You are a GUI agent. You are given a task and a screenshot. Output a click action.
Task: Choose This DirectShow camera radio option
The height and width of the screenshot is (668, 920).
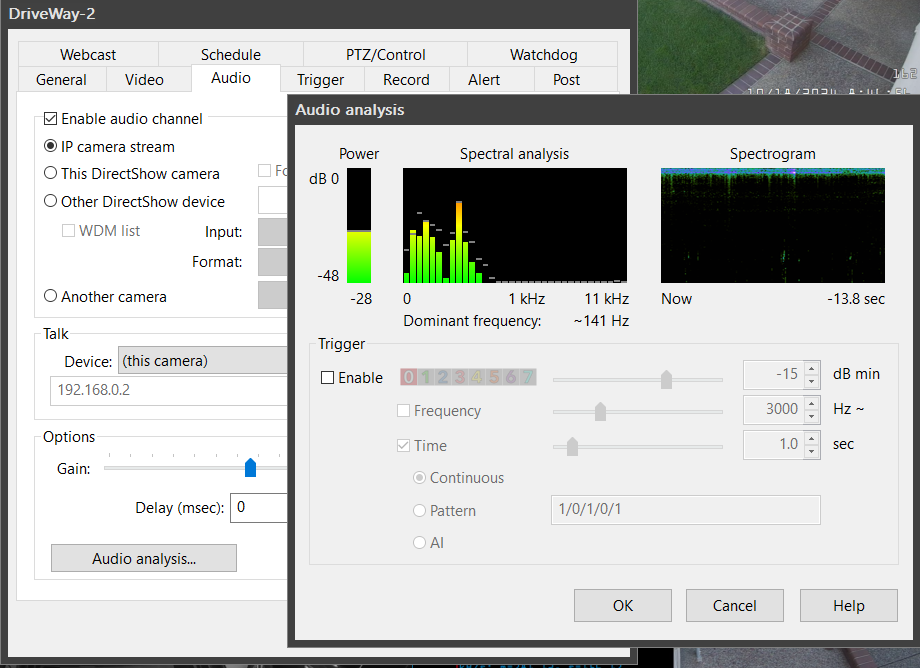tap(51, 174)
